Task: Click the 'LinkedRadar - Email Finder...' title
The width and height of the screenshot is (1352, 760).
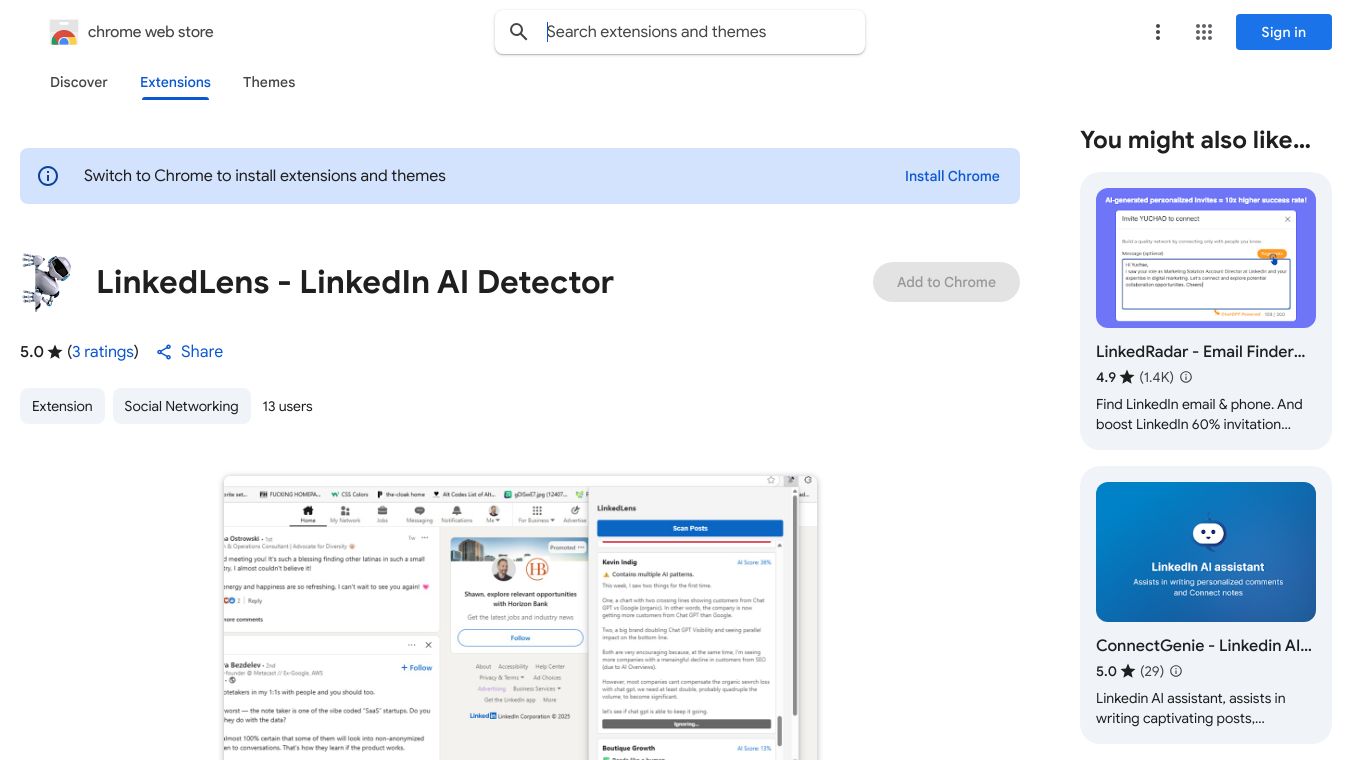Action: click(x=1201, y=351)
